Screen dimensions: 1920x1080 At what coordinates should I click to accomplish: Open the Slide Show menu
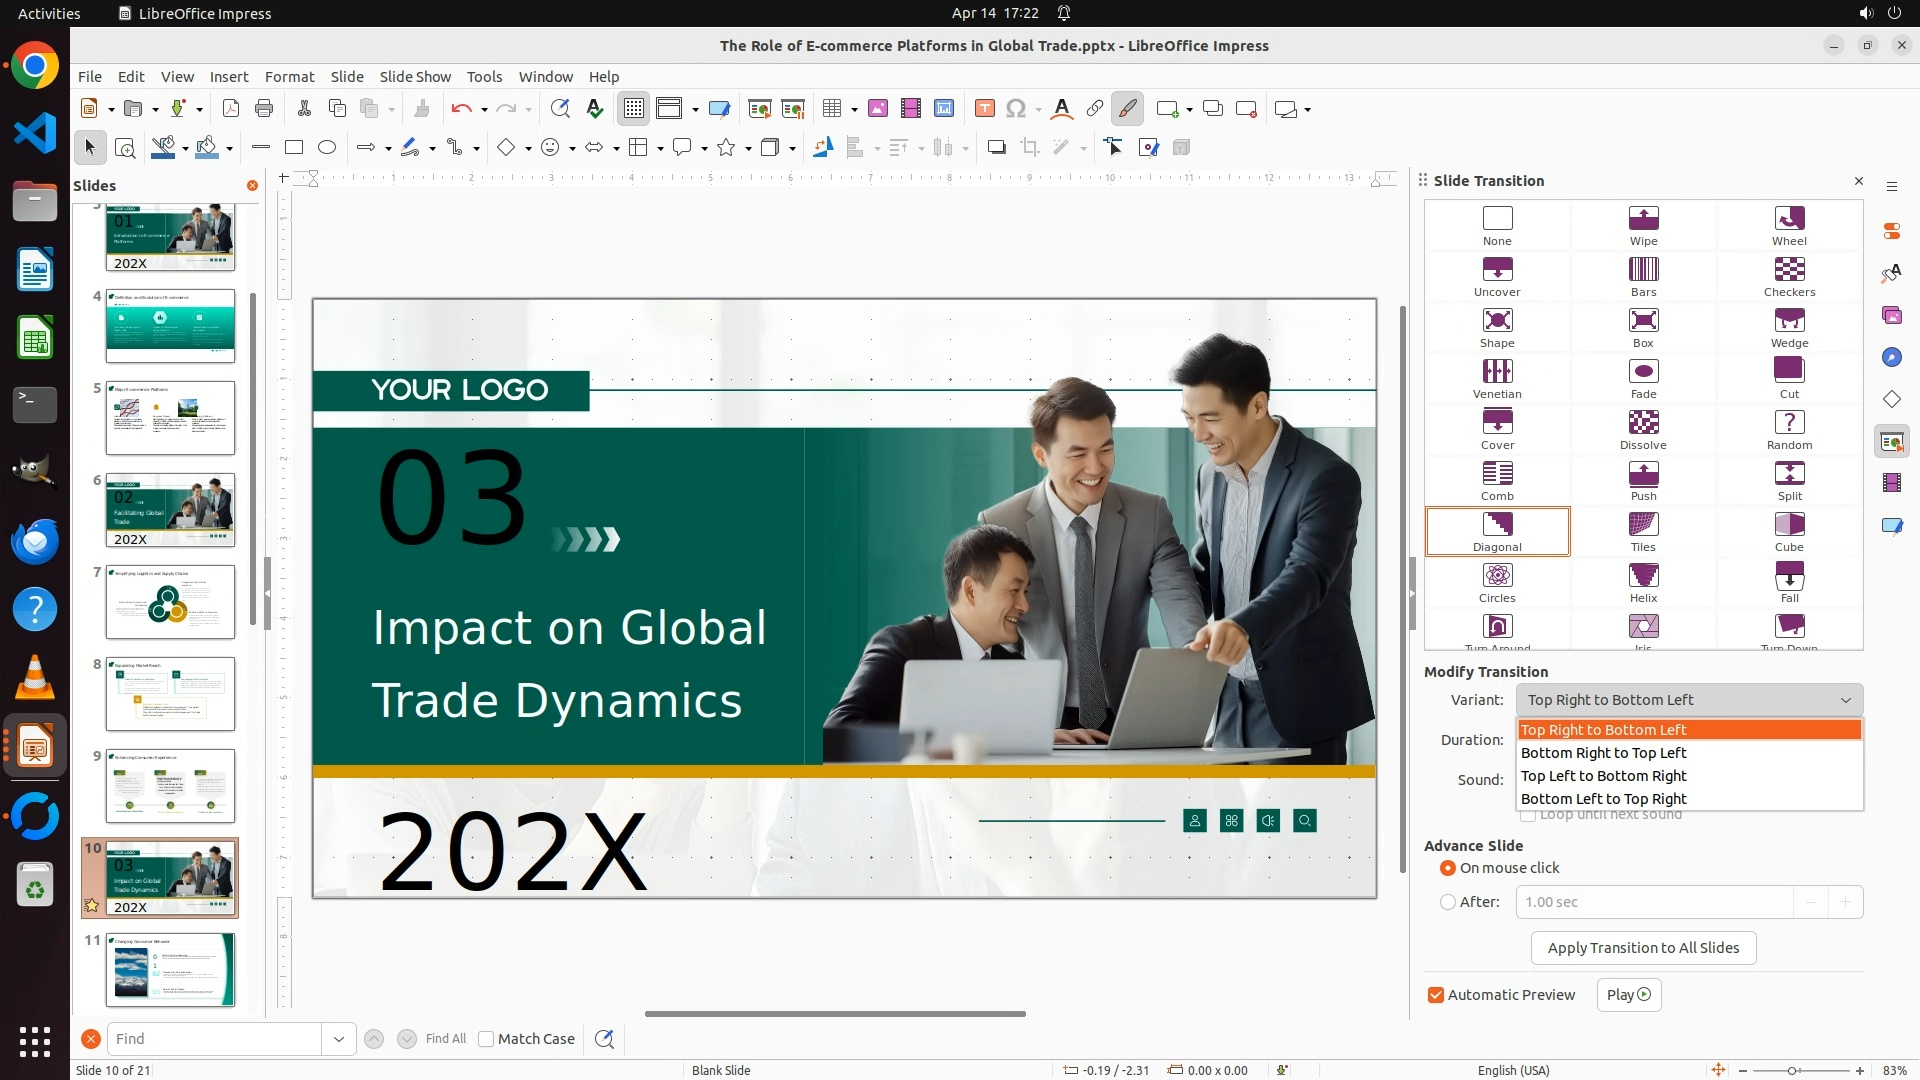(415, 77)
